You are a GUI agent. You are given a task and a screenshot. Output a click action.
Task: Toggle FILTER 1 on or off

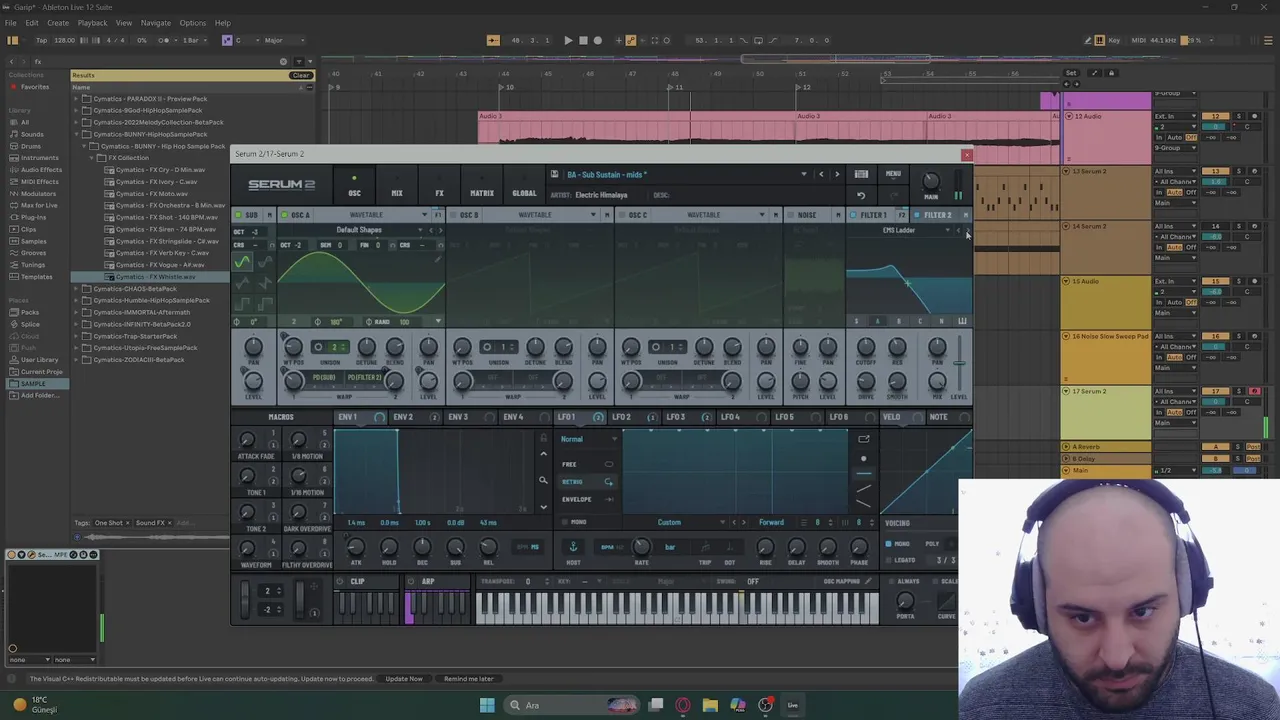(853, 215)
